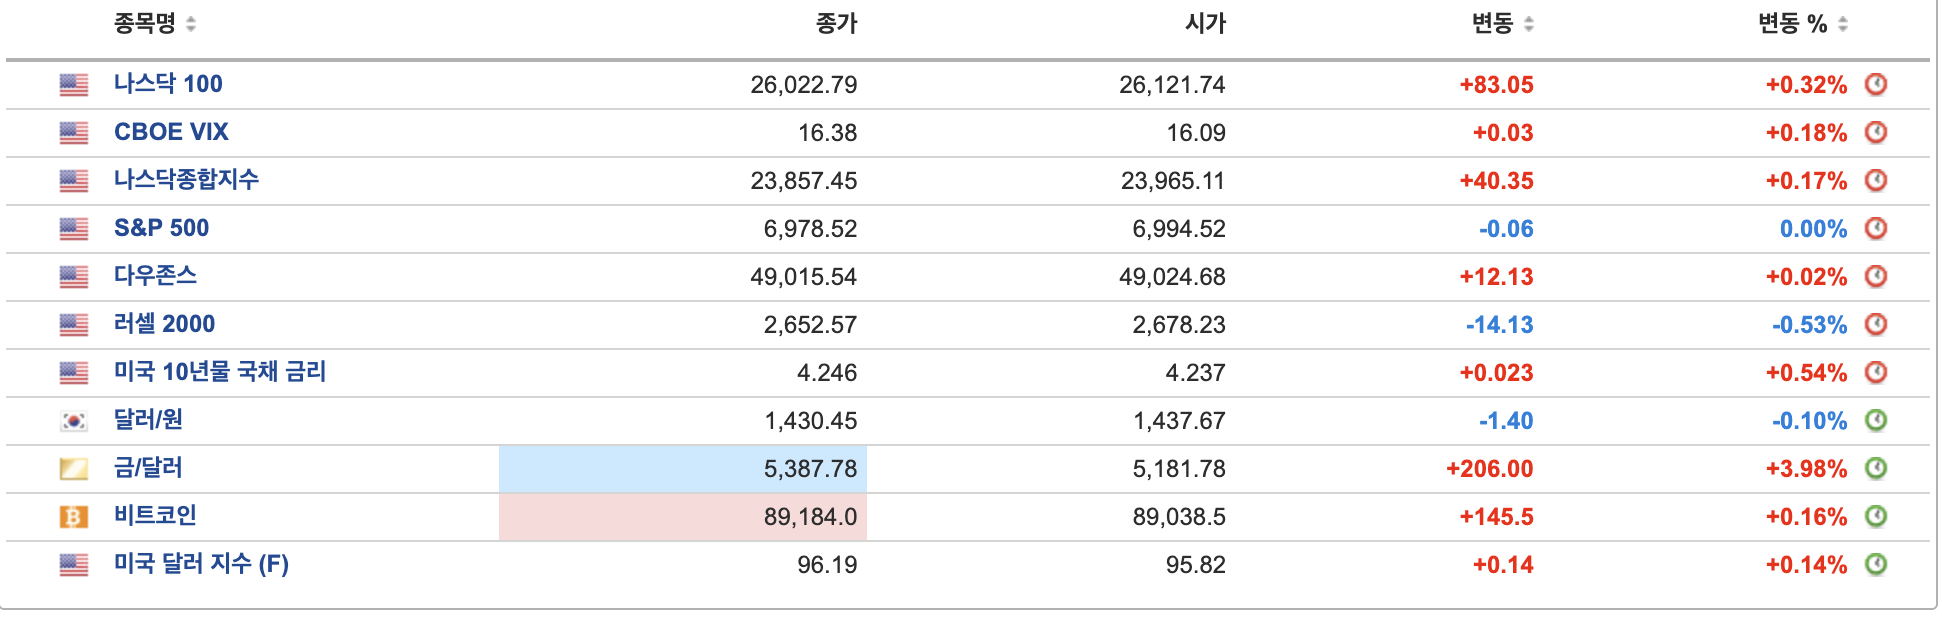
Task: Open the 미국 10년물 국채 금리 link
Action: tap(220, 372)
